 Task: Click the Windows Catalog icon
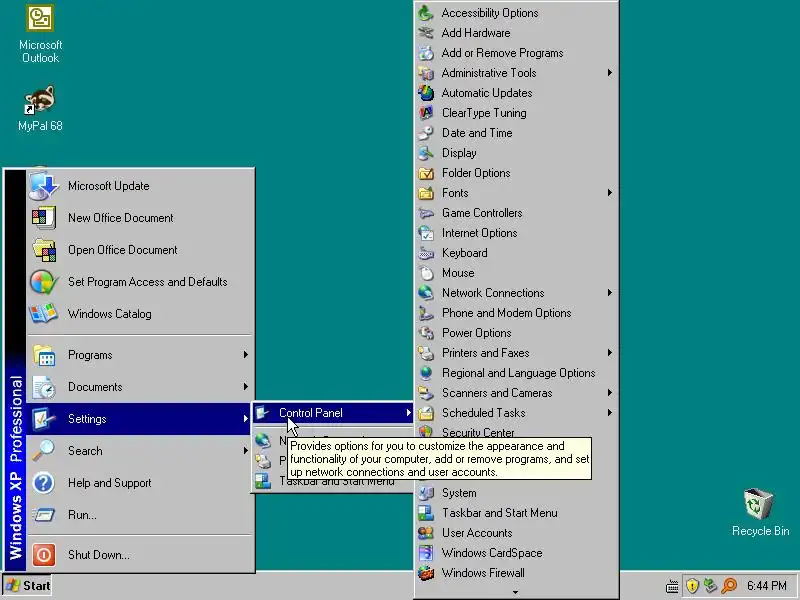pyautogui.click(x=43, y=314)
